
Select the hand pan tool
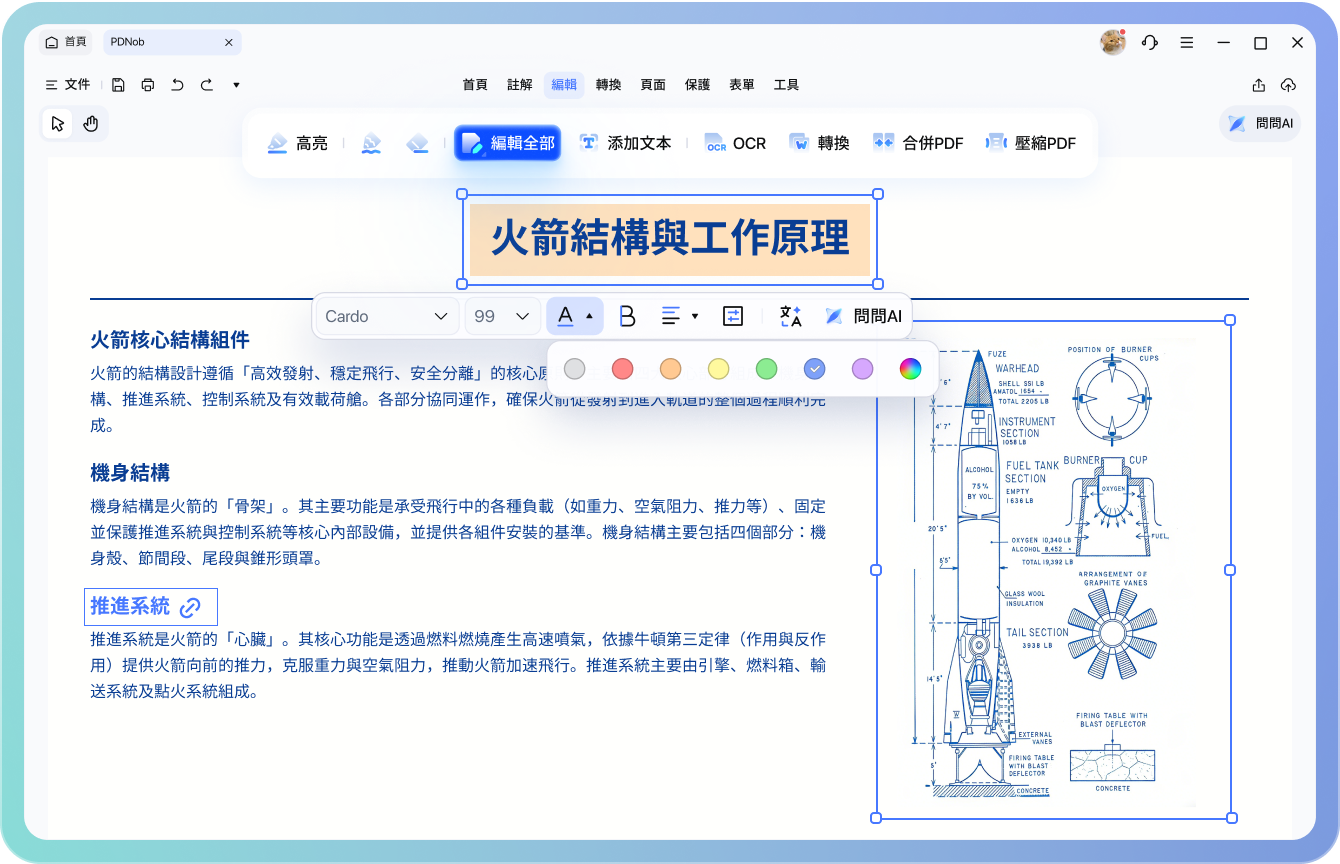(x=91, y=124)
